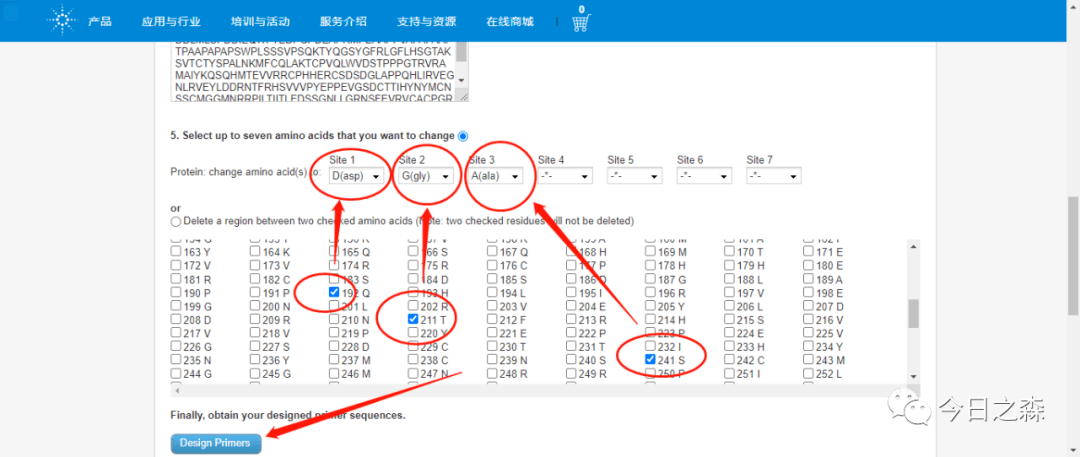Click the Agilent spark logo
The width and height of the screenshot is (1080, 457).
(62, 21)
